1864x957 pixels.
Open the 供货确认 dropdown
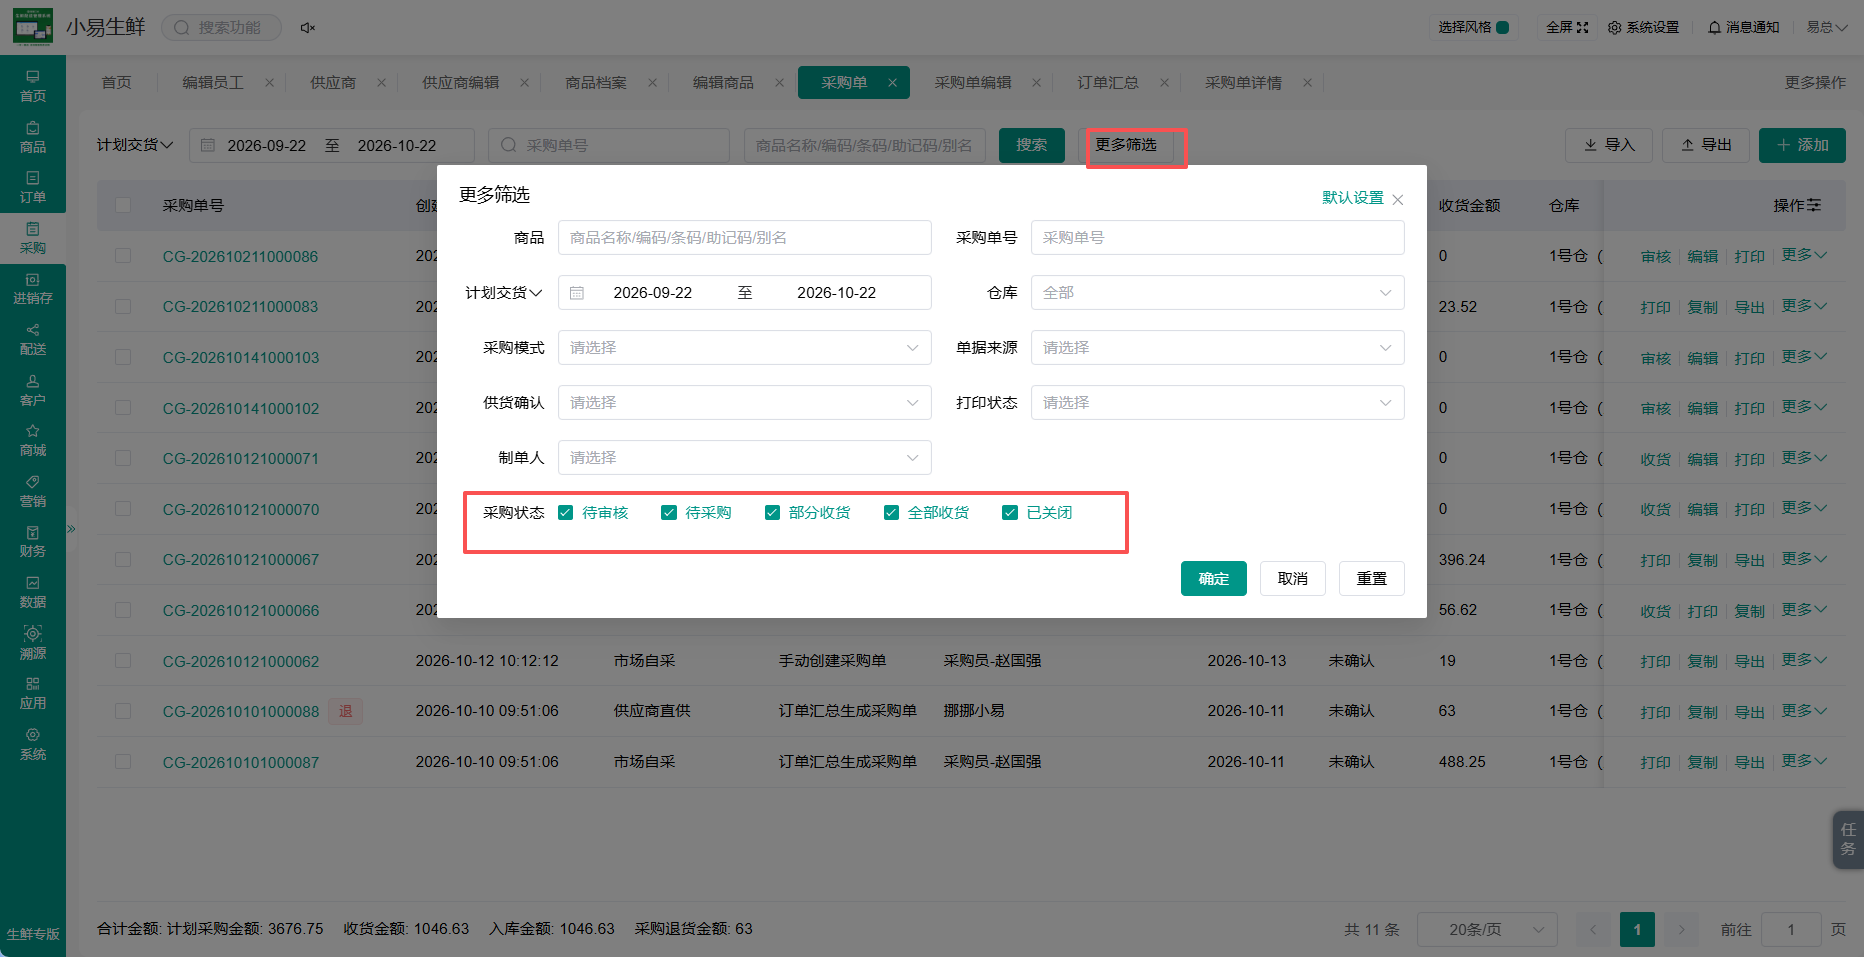coord(744,403)
